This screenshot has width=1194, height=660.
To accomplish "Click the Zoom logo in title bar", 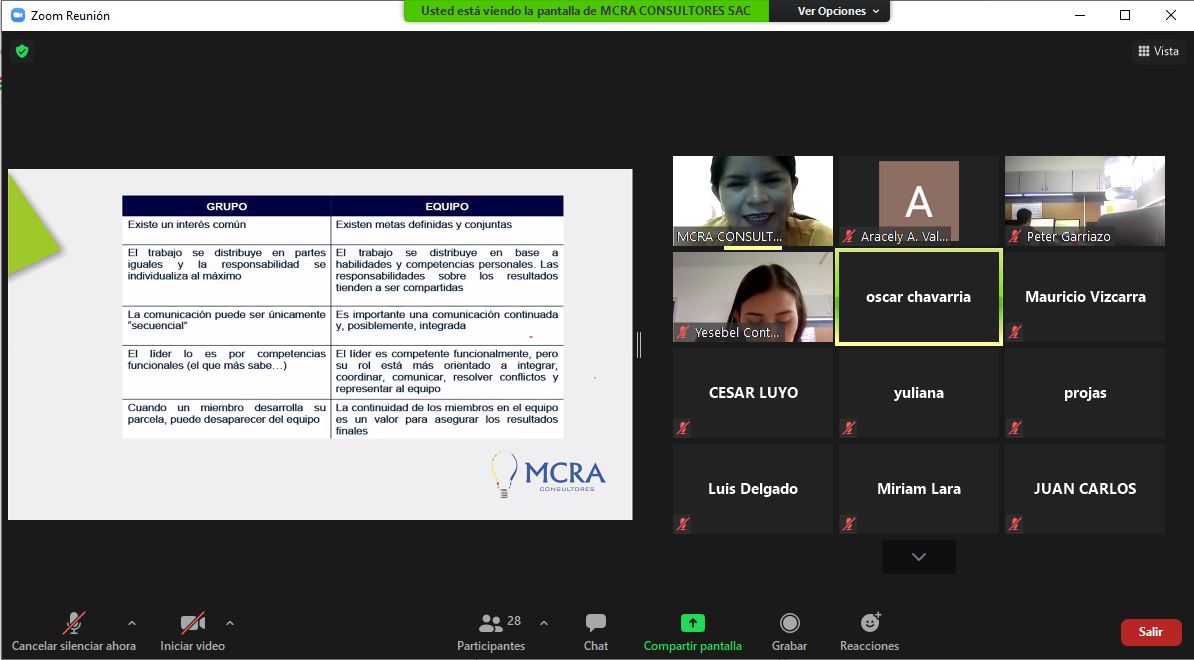I will [17, 16].
